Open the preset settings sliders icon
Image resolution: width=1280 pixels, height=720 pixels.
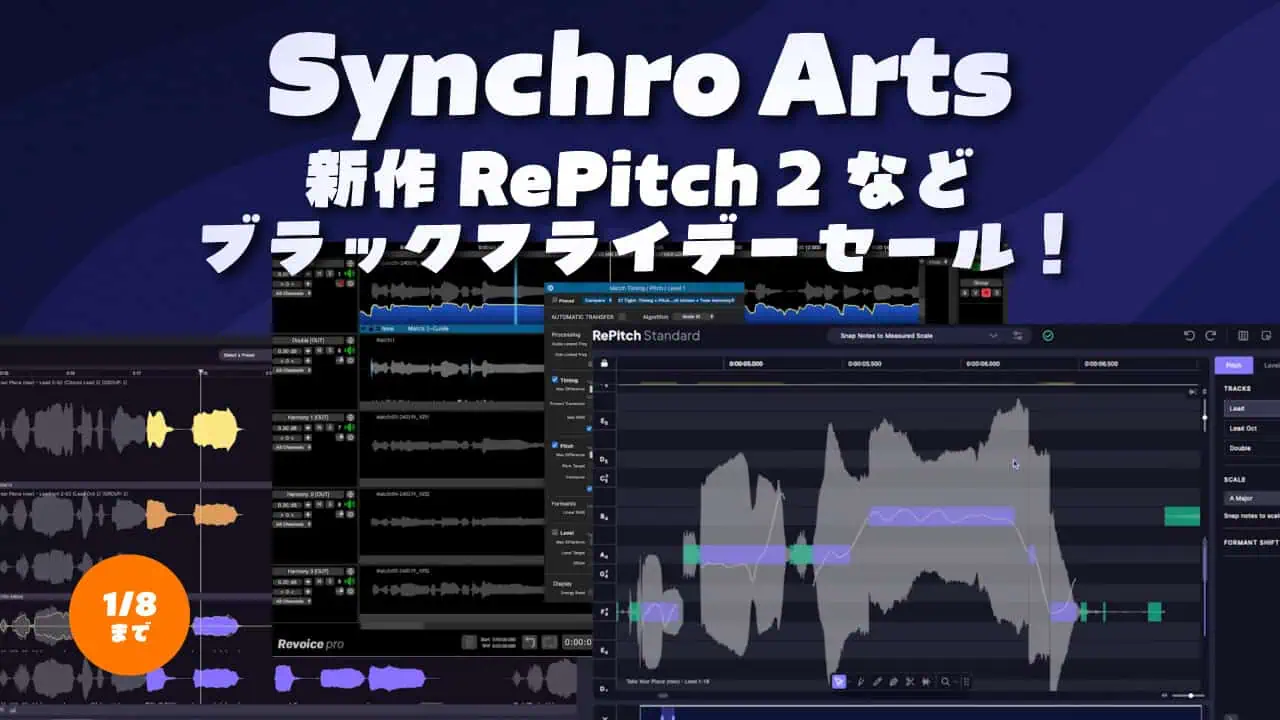(x=1018, y=336)
